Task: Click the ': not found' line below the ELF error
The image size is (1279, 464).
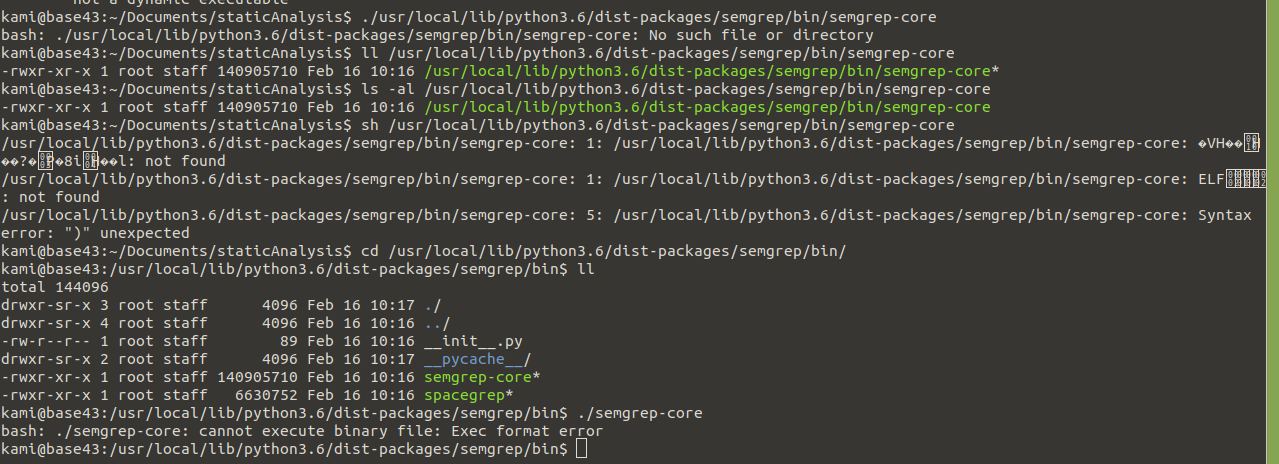Action: (x=51, y=197)
